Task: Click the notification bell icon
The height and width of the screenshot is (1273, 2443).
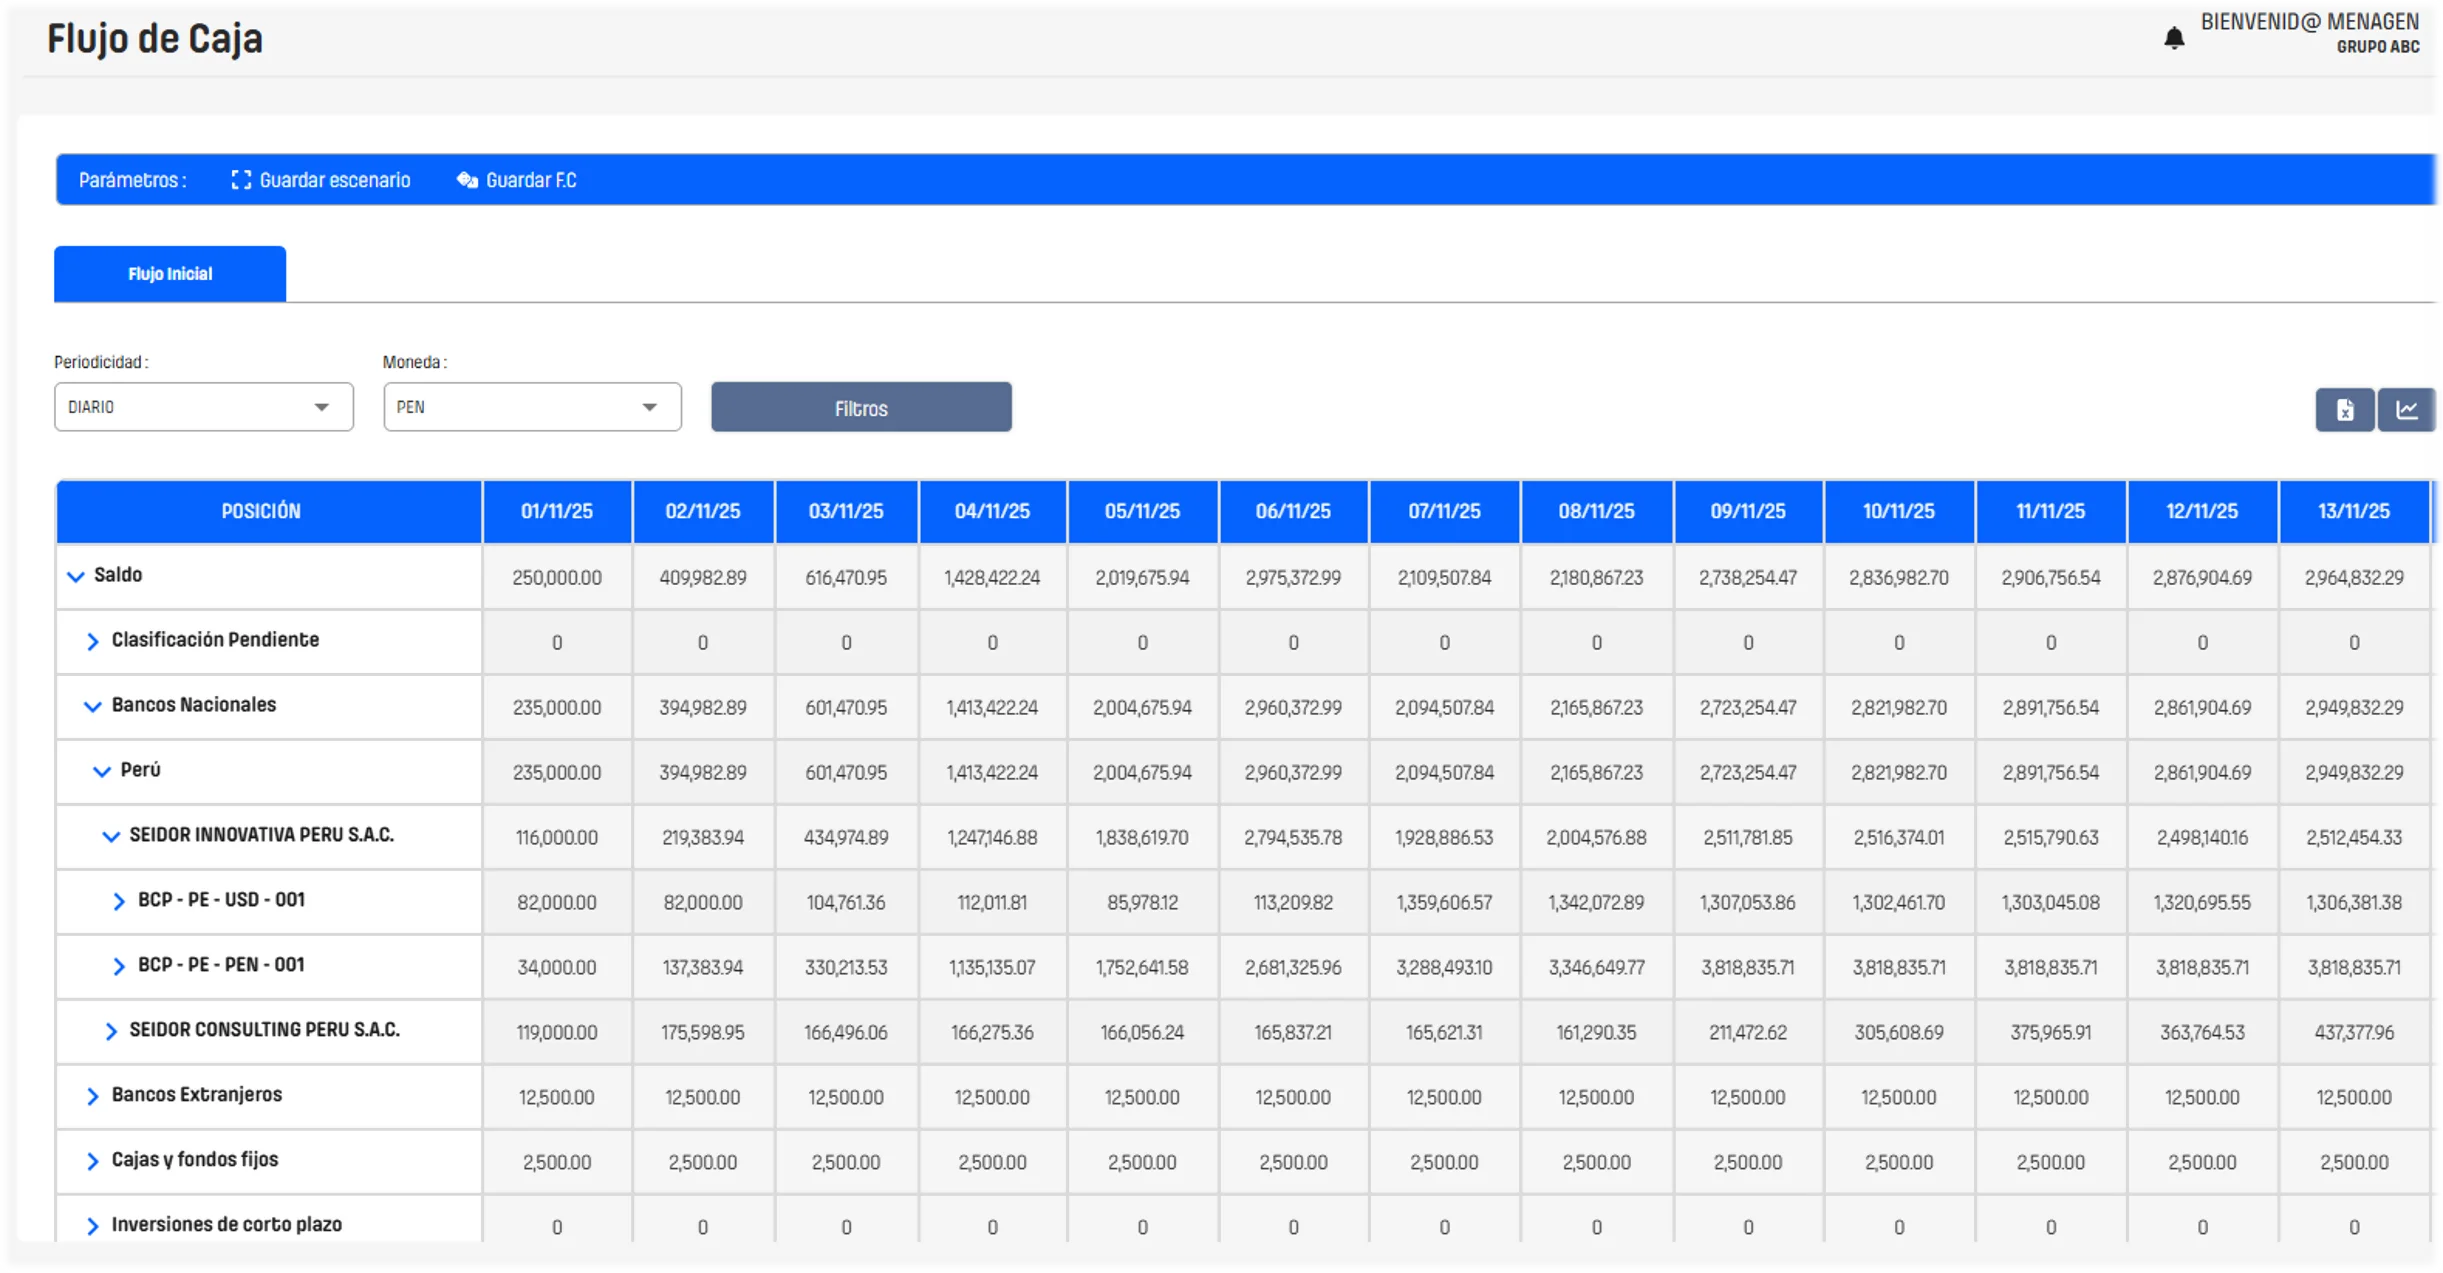Action: (2173, 38)
